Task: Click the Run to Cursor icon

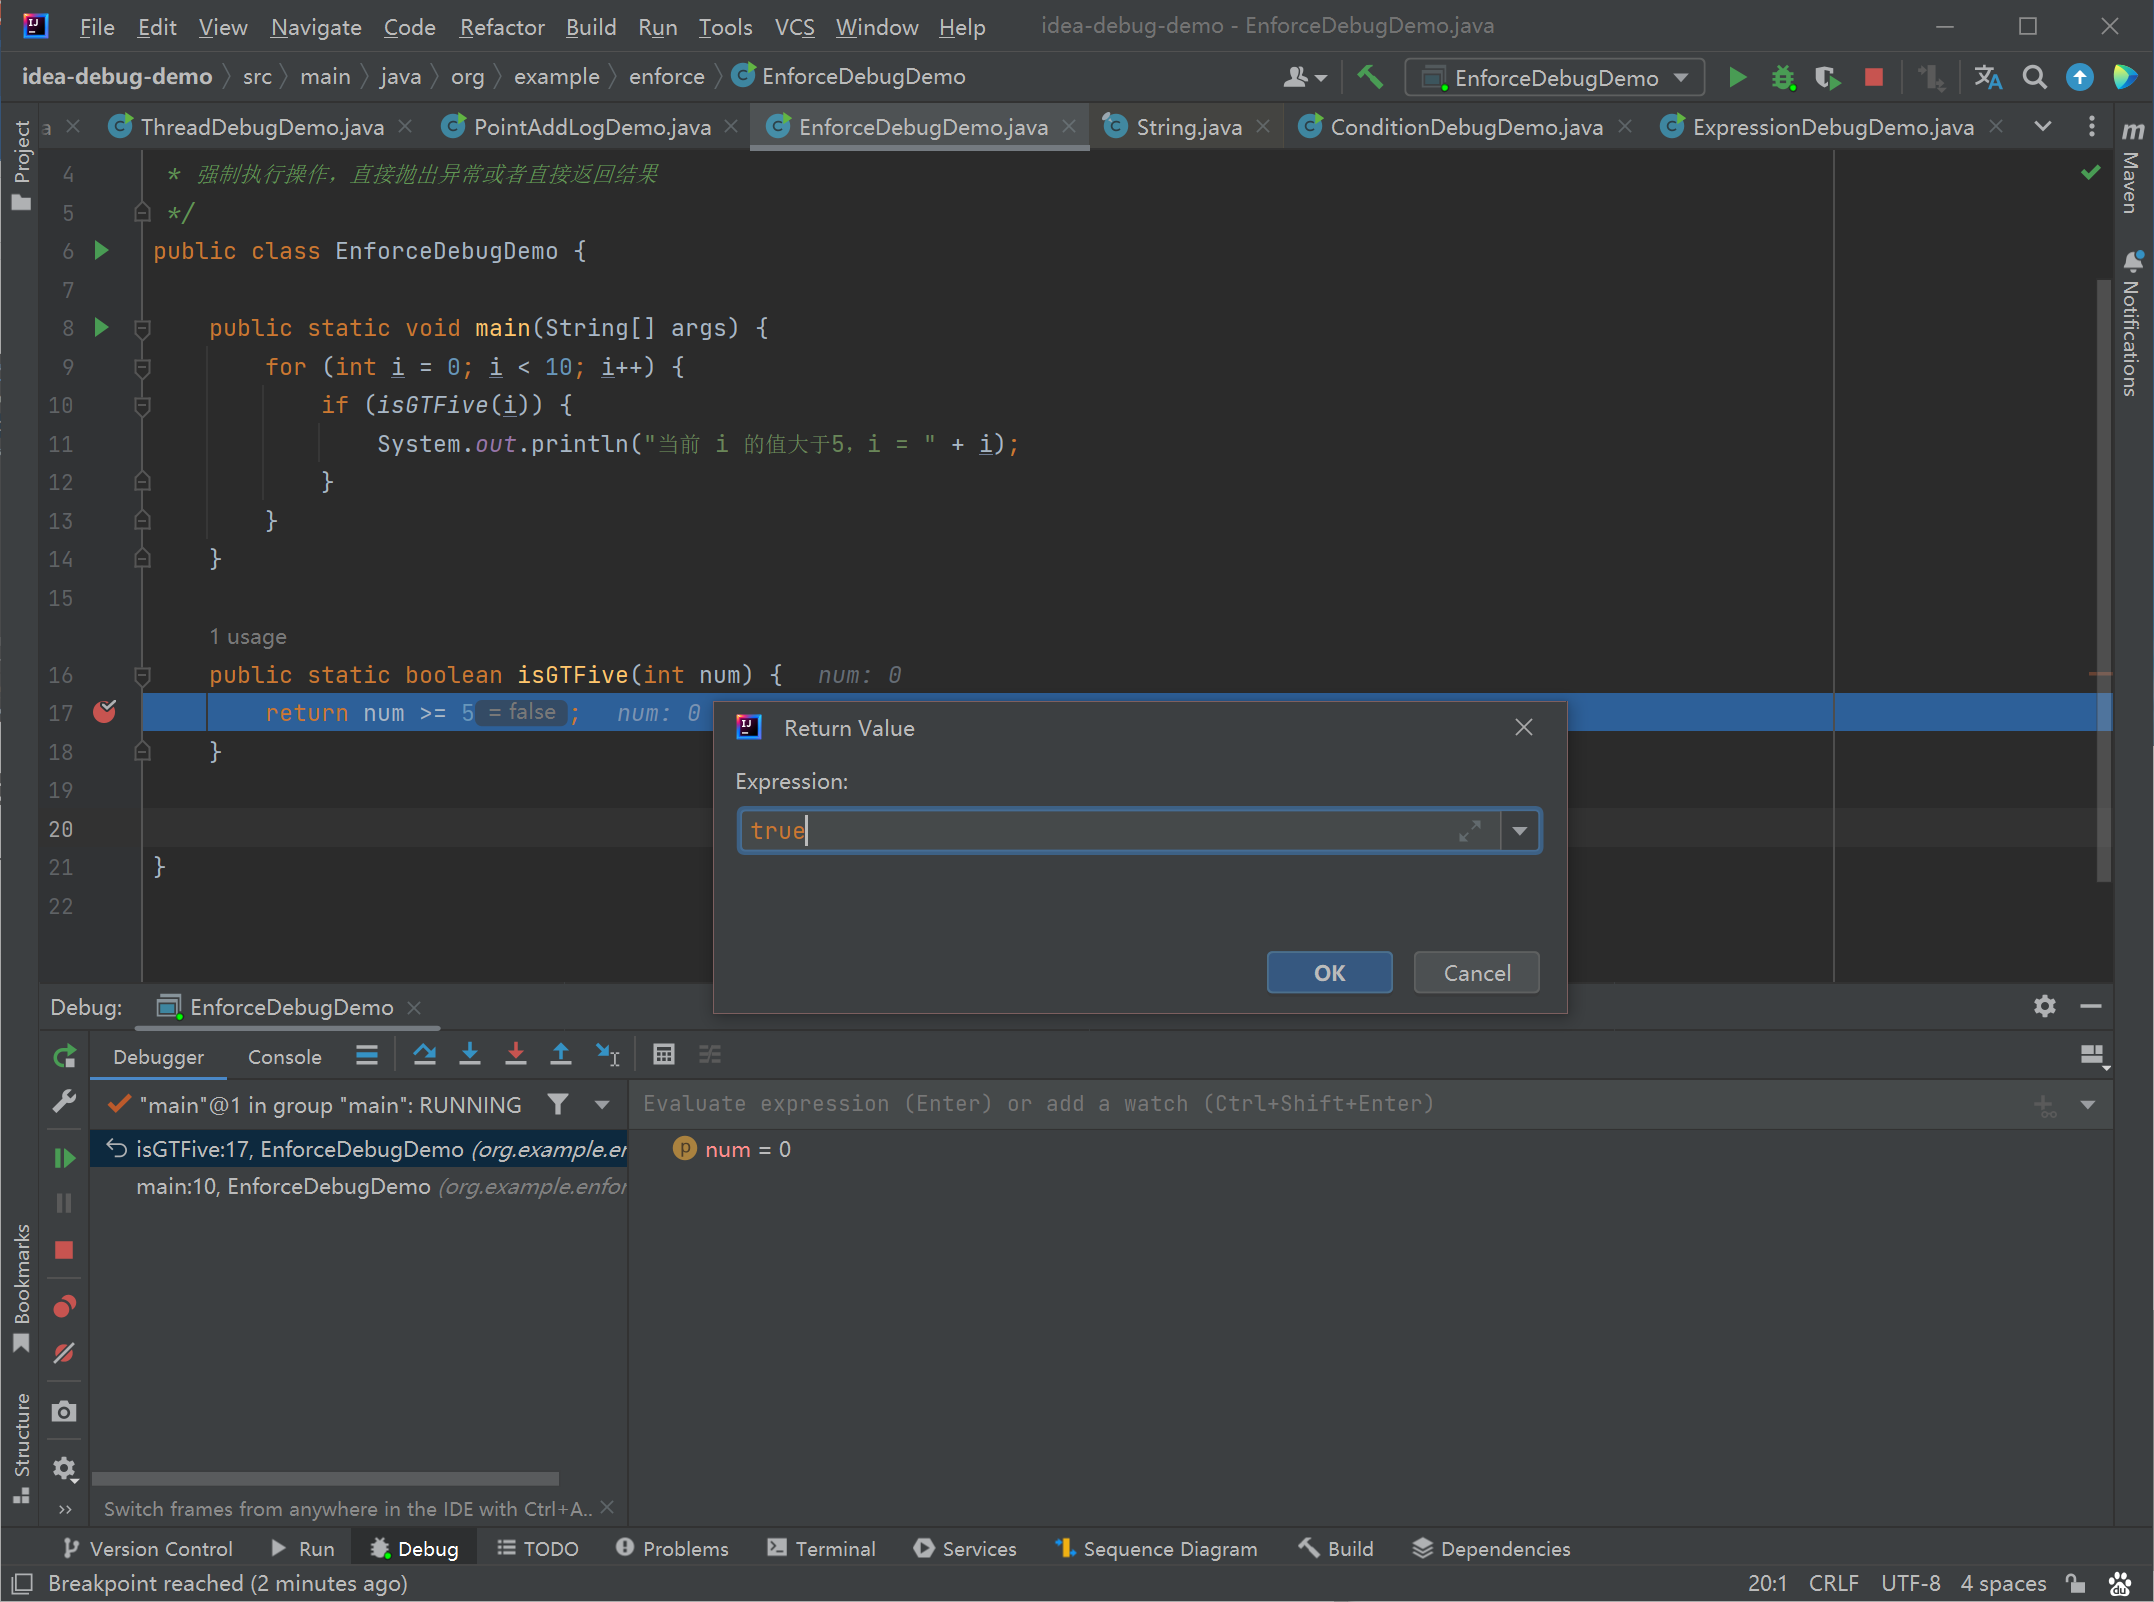Action: point(608,1054)
